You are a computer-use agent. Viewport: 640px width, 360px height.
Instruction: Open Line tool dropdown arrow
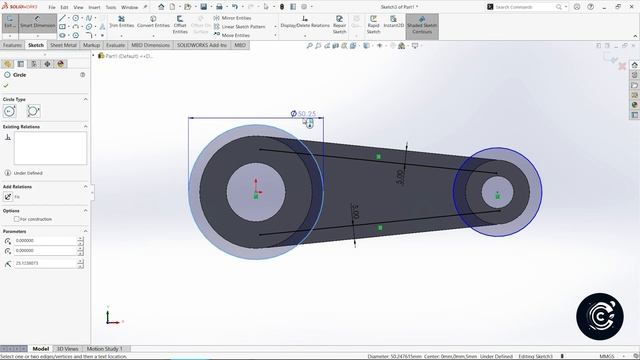pyautogui.click(x=69, y=18)
